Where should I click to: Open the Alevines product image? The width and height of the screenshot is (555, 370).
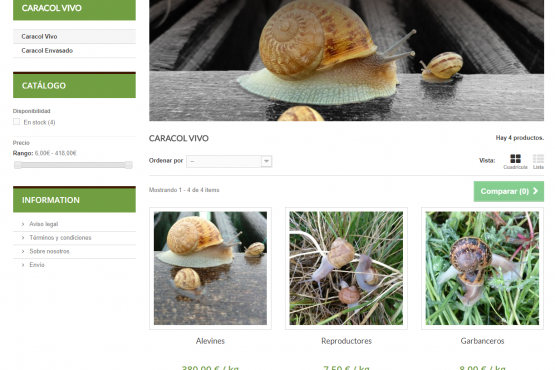[x=210, y=268]
